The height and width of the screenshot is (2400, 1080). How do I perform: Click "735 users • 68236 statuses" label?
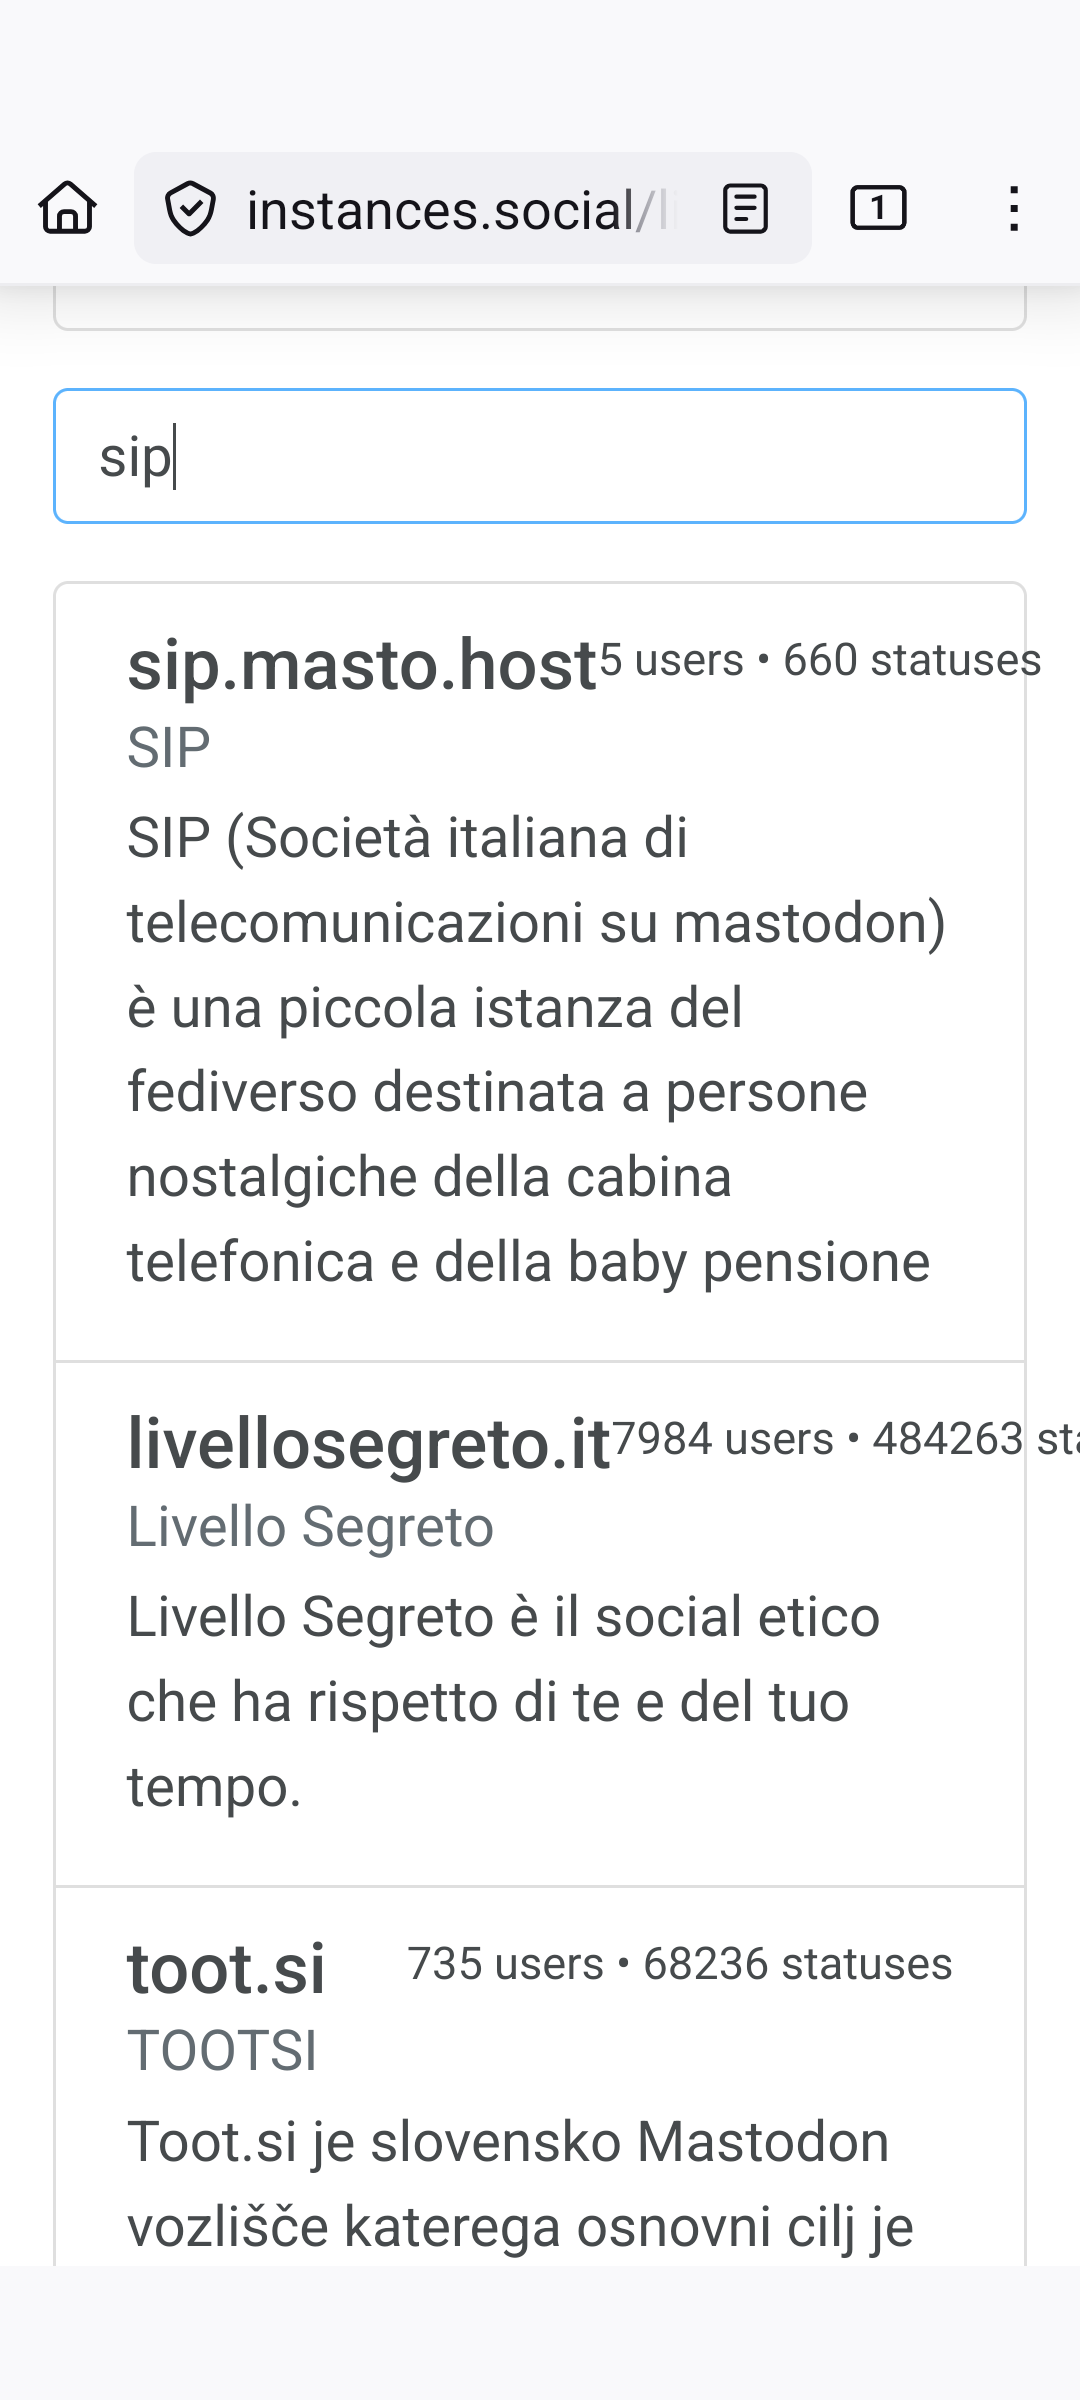click(679, 1964)
